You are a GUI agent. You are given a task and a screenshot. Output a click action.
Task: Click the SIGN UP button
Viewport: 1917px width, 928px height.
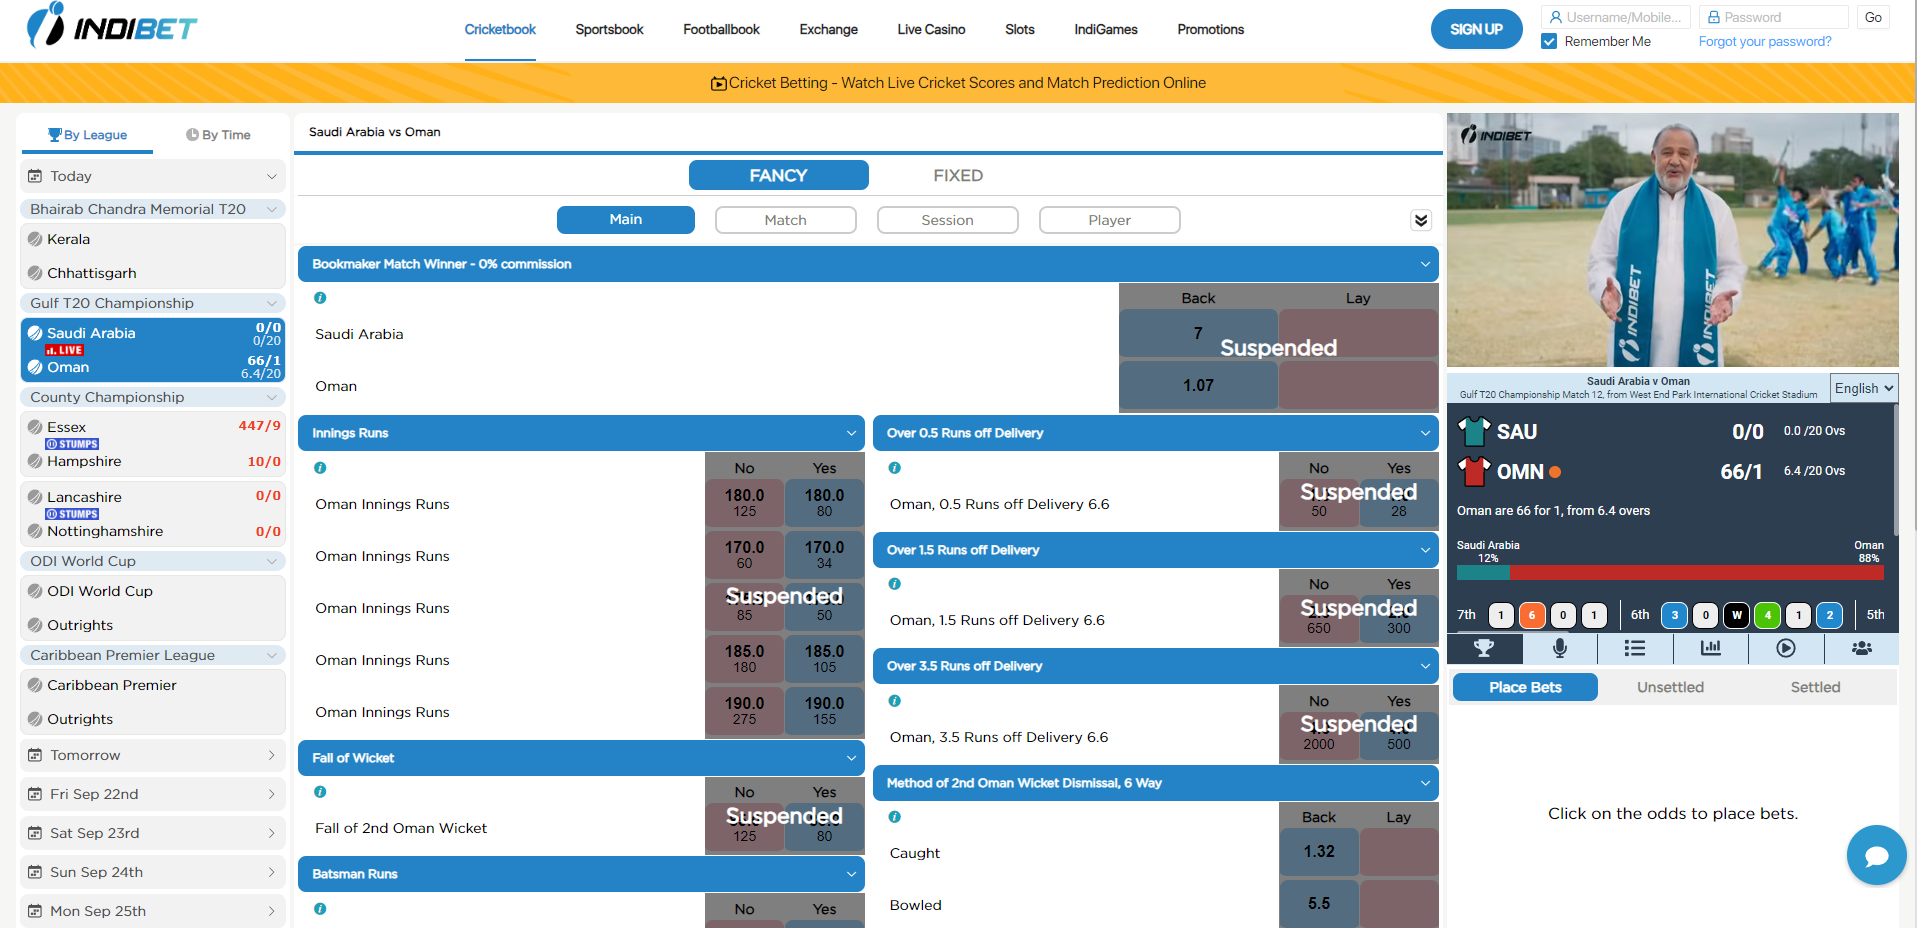(1476, 29)
